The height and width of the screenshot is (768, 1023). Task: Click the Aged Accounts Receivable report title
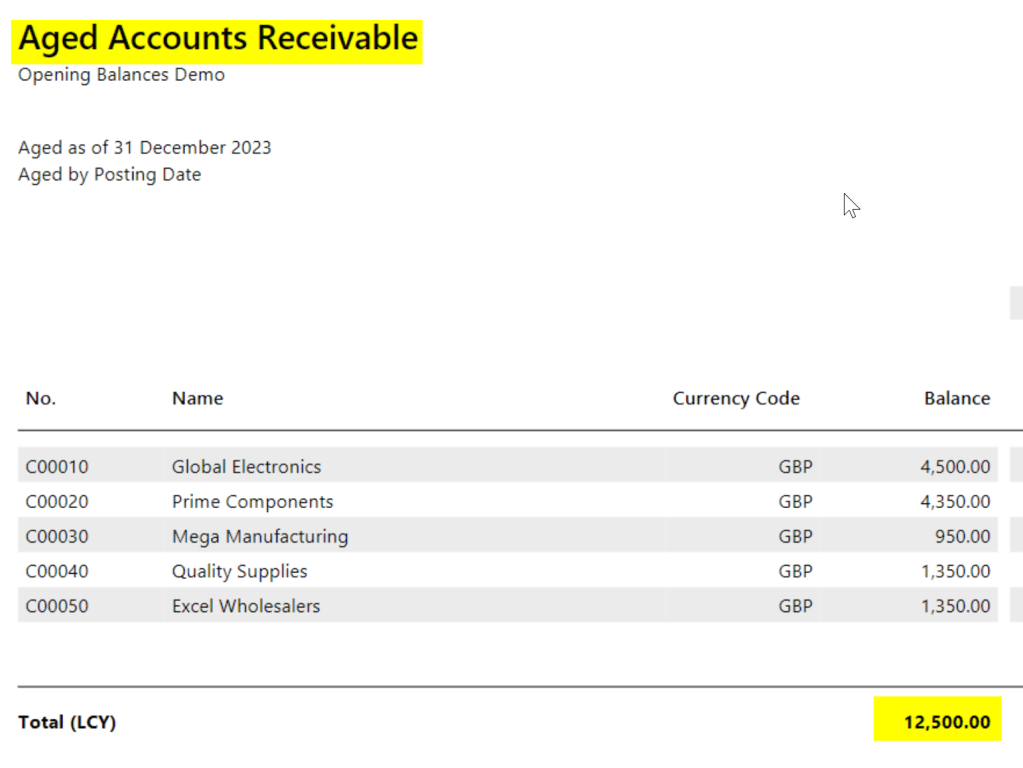pyautogui.click(x=218, y=39)
